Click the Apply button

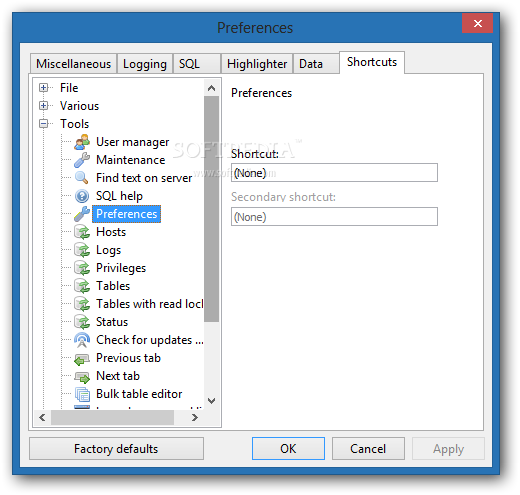tap(448, 449)
